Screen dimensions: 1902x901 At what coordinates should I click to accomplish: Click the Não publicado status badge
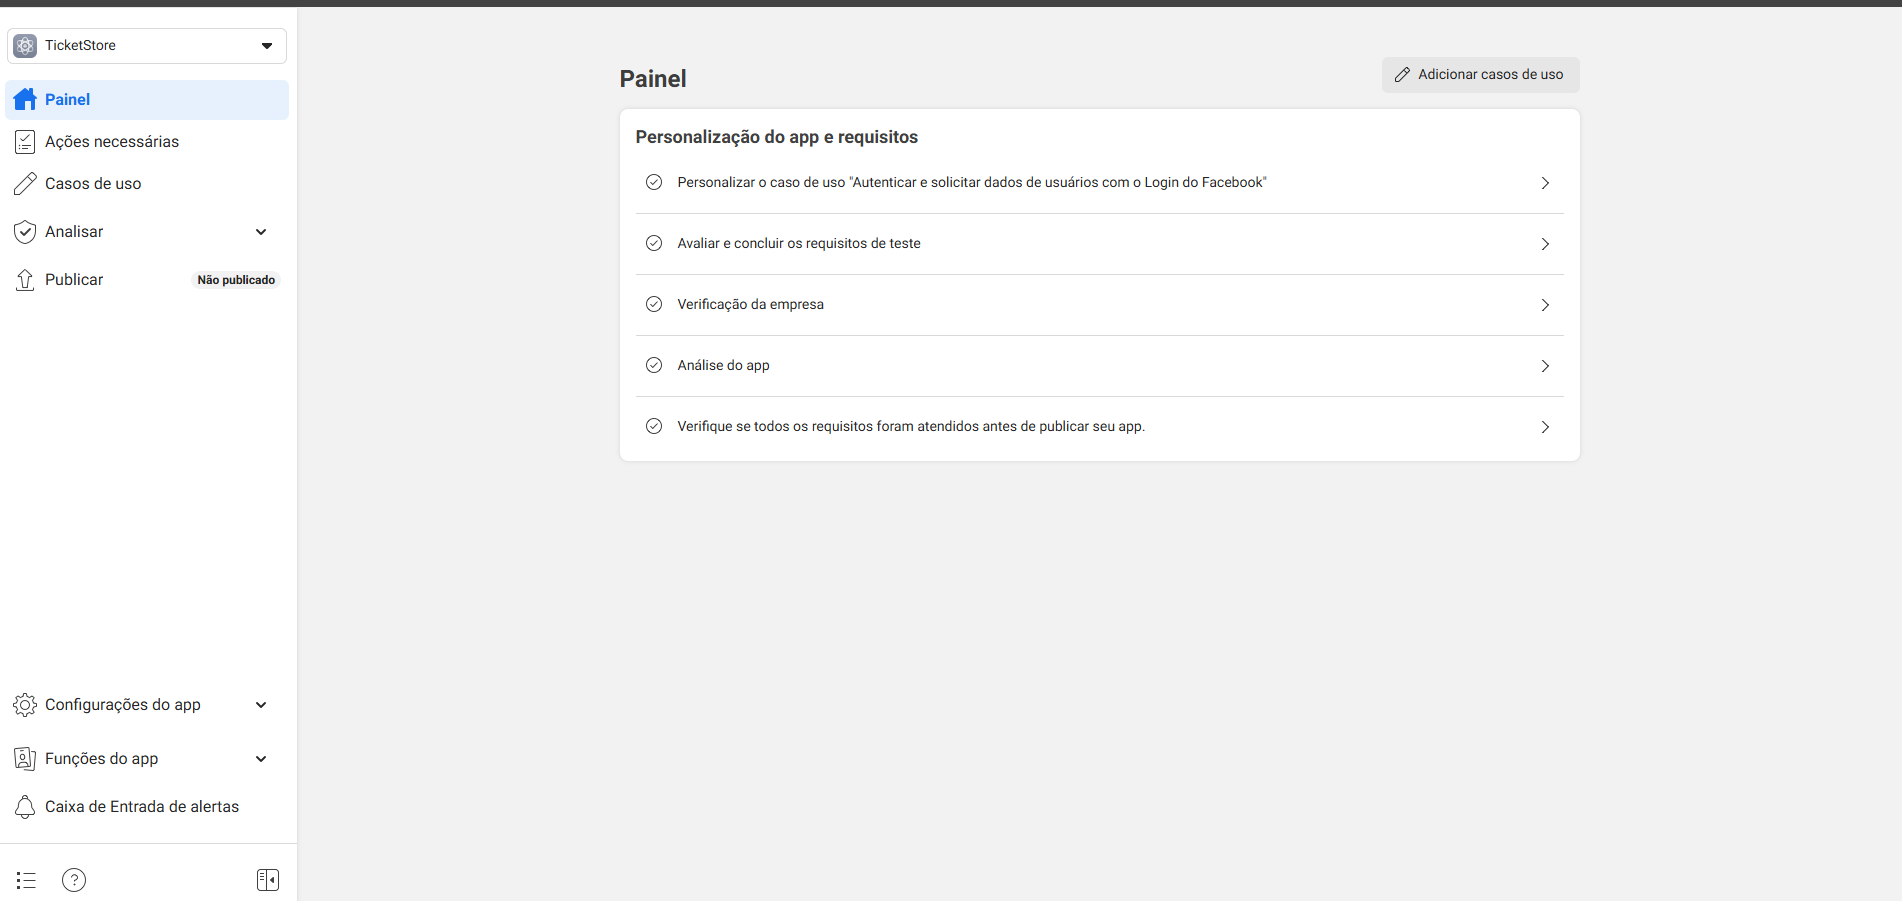tap(236, 280)
